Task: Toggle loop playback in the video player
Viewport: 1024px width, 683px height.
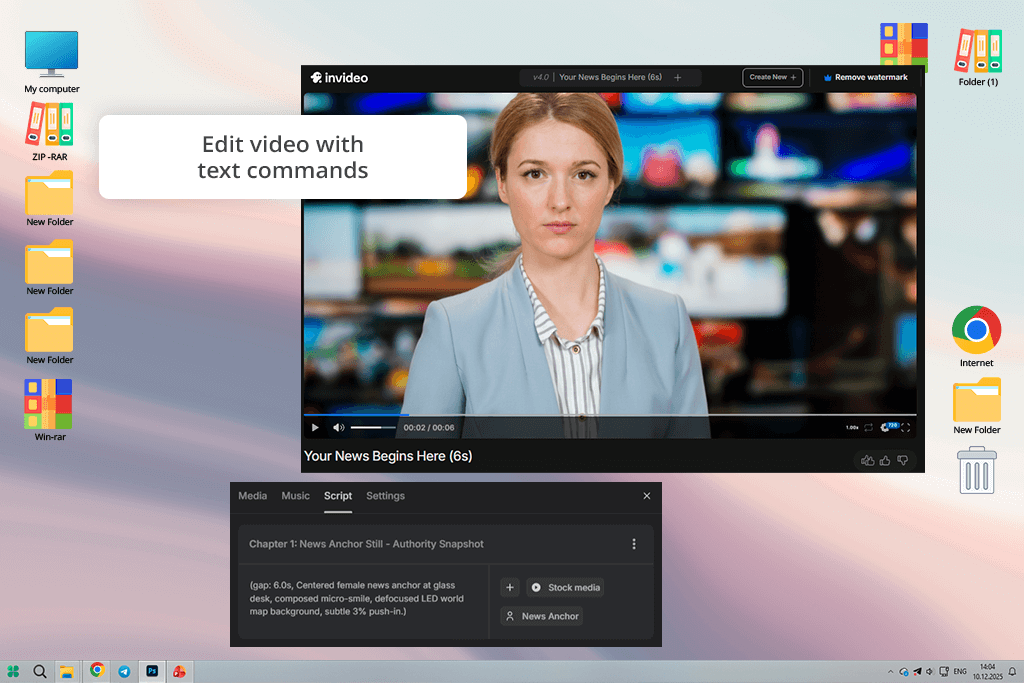Action: (x=868, y=427)
